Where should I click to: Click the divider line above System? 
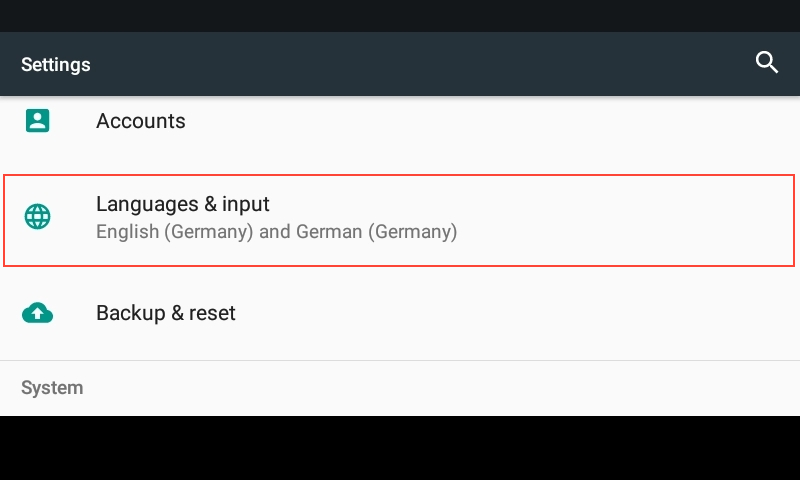400,360
